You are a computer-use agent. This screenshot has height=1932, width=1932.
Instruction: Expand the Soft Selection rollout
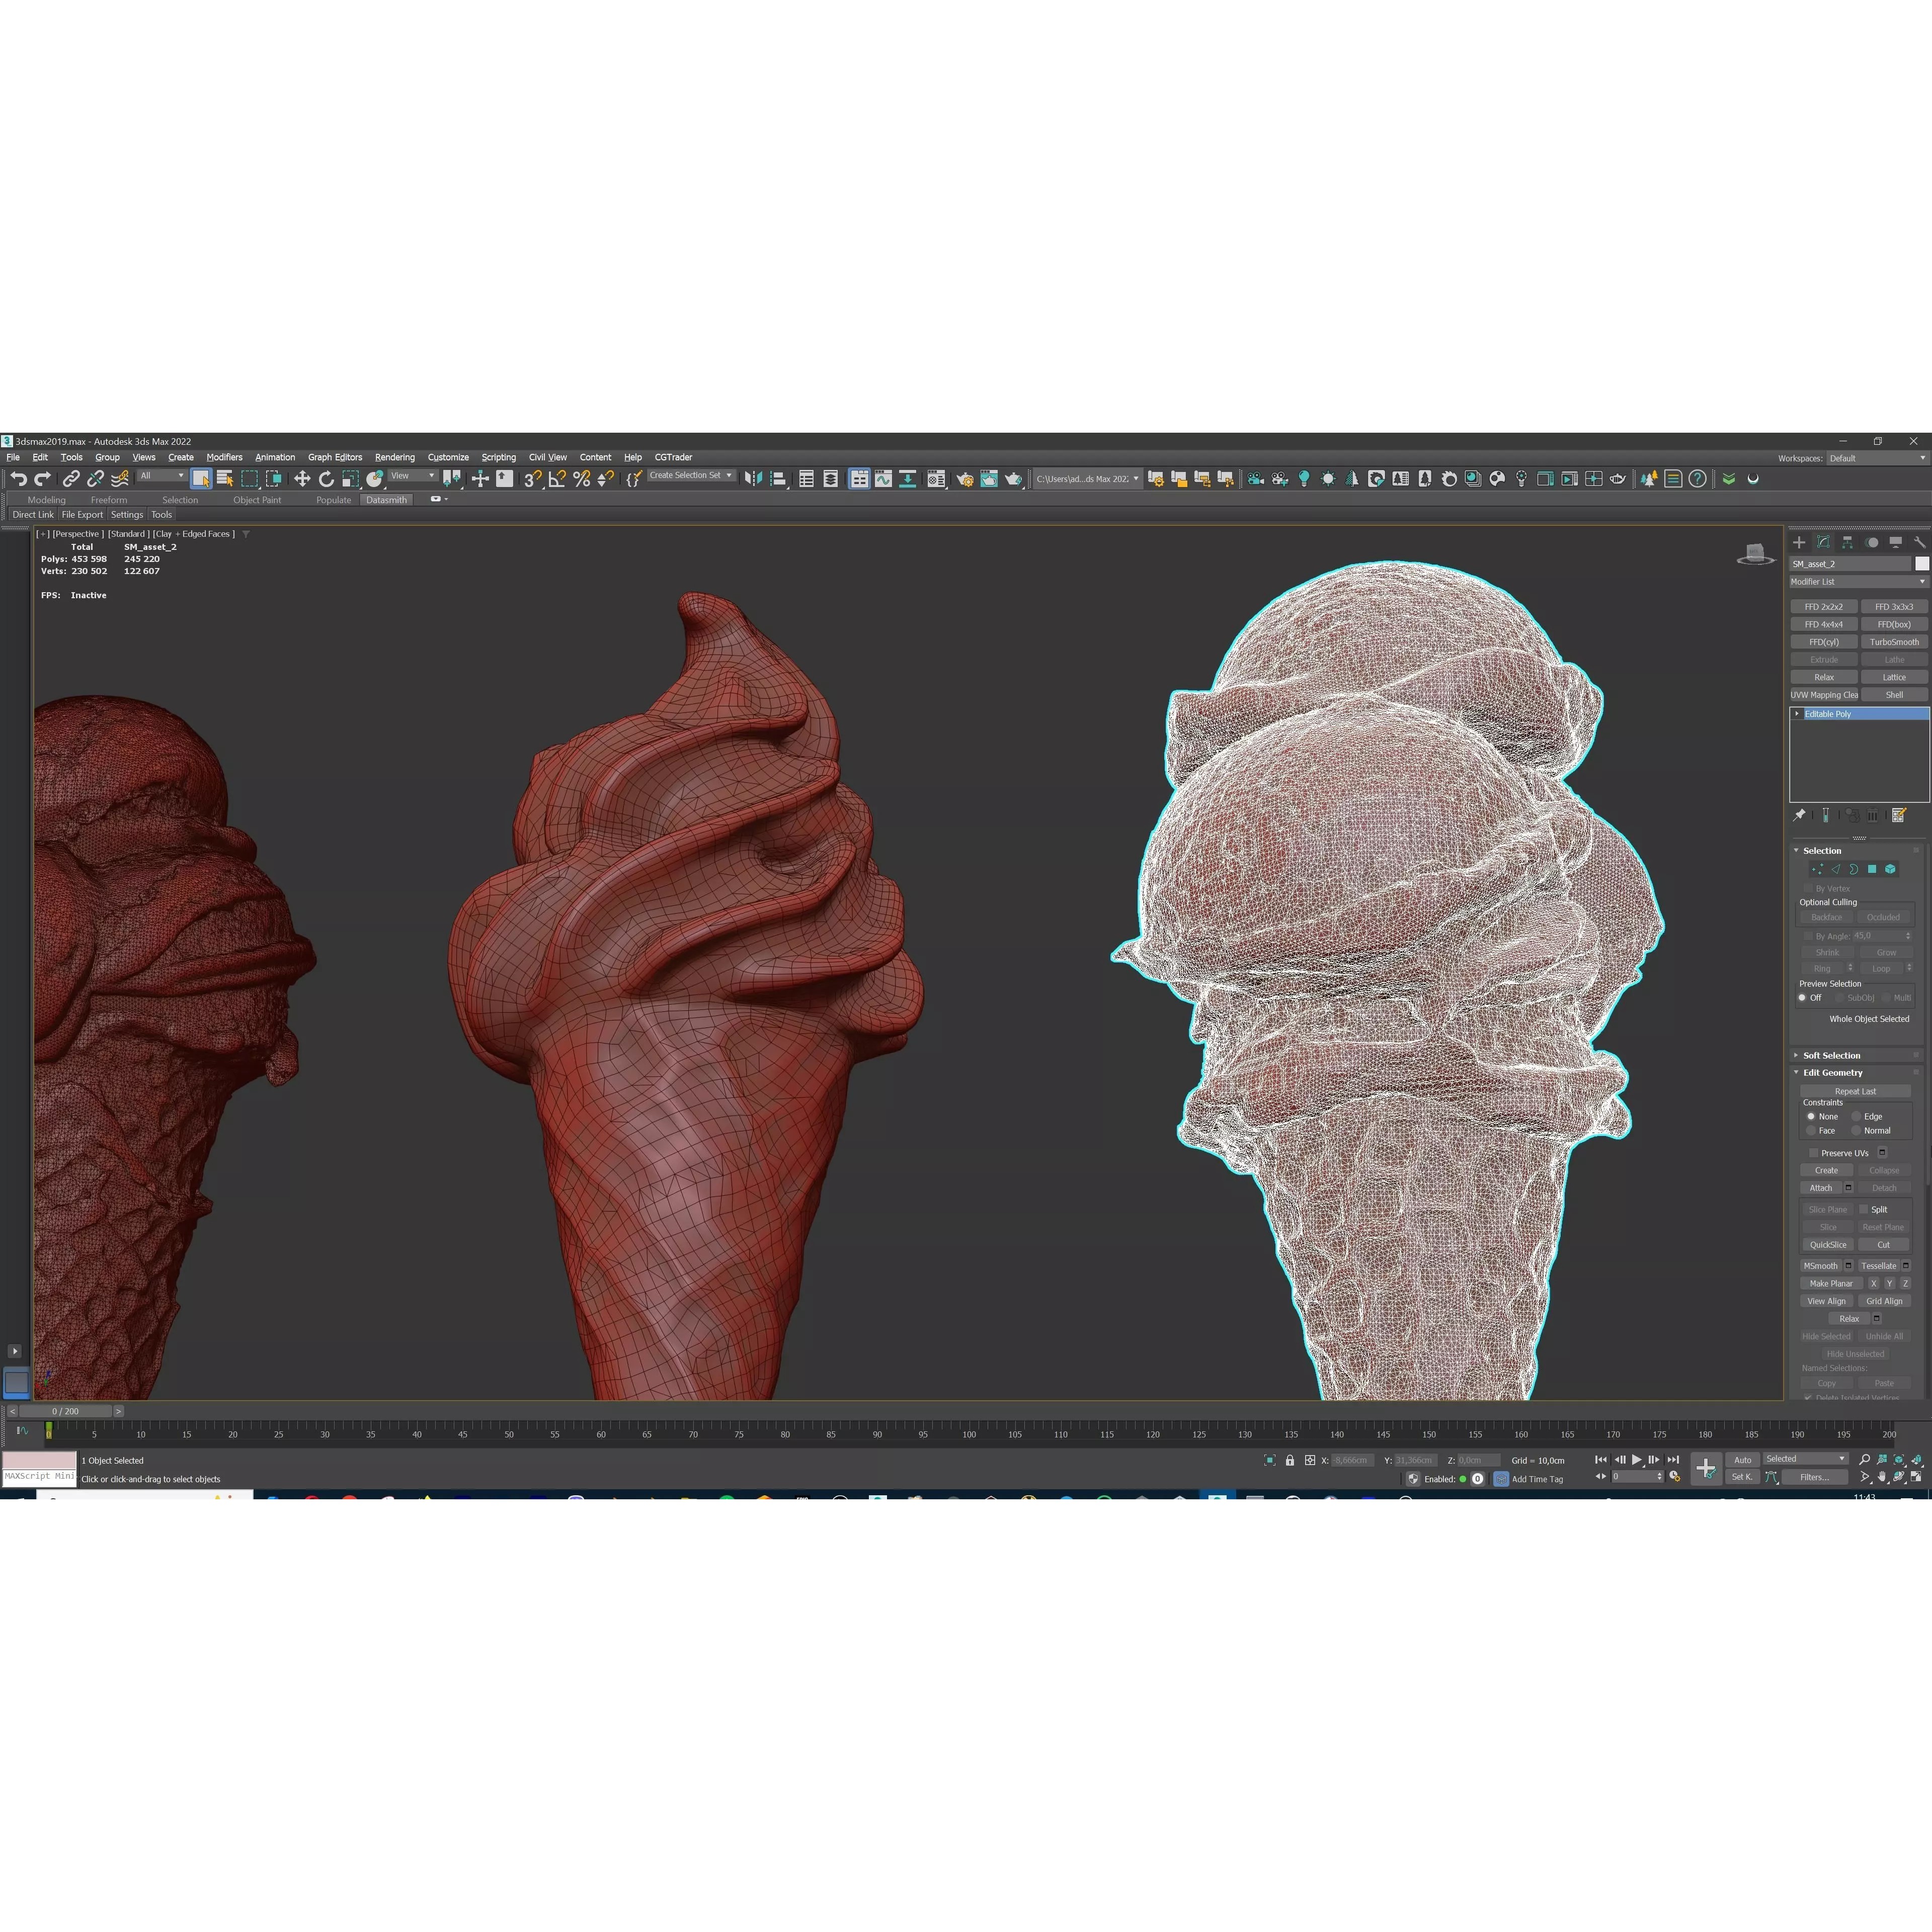1832,1055
